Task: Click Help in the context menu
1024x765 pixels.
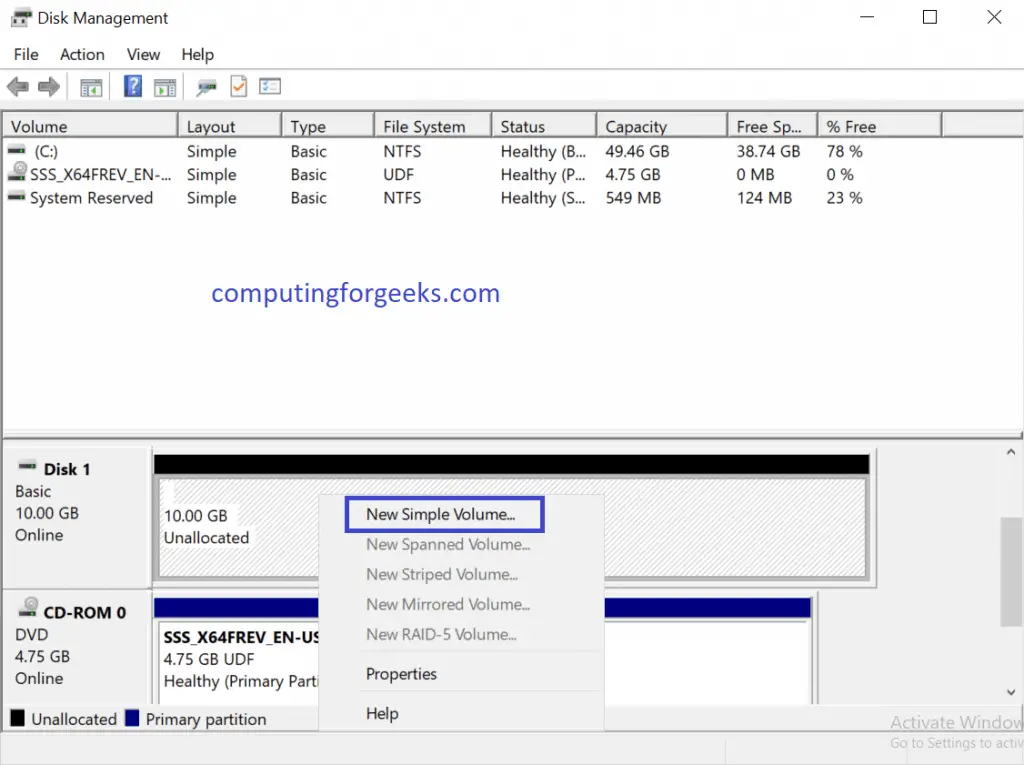Action: point(382,713)
